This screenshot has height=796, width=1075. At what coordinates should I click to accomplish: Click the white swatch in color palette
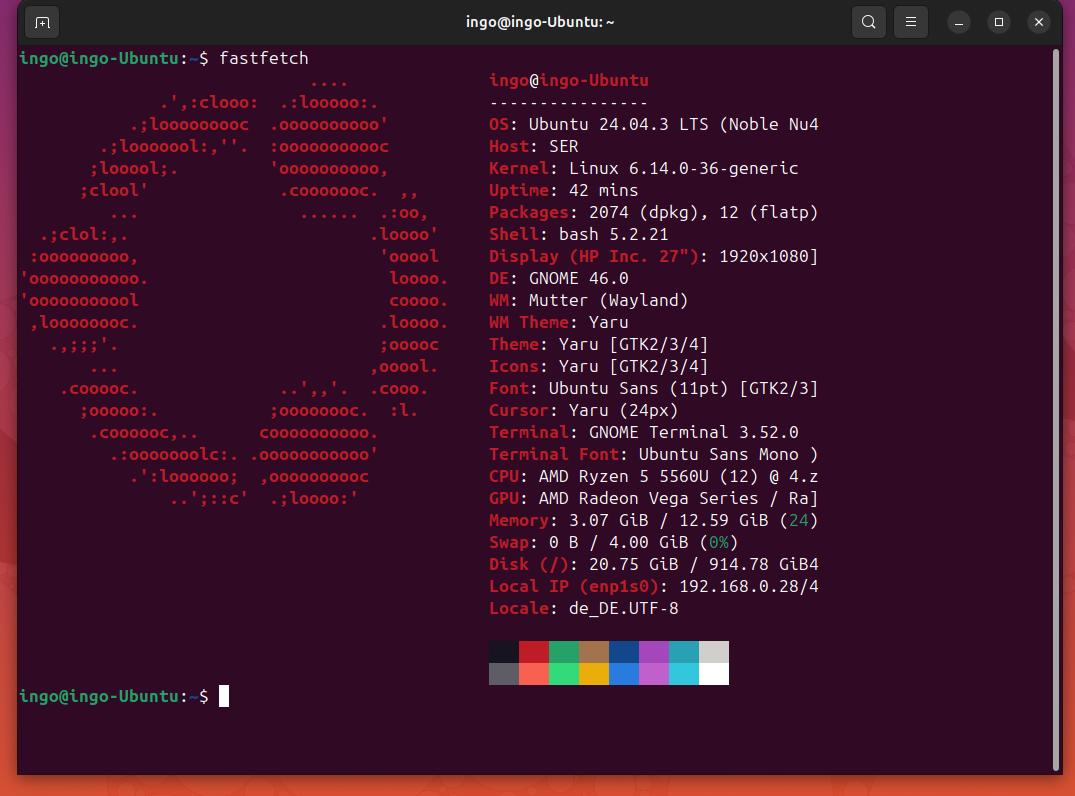click(714, 674)
